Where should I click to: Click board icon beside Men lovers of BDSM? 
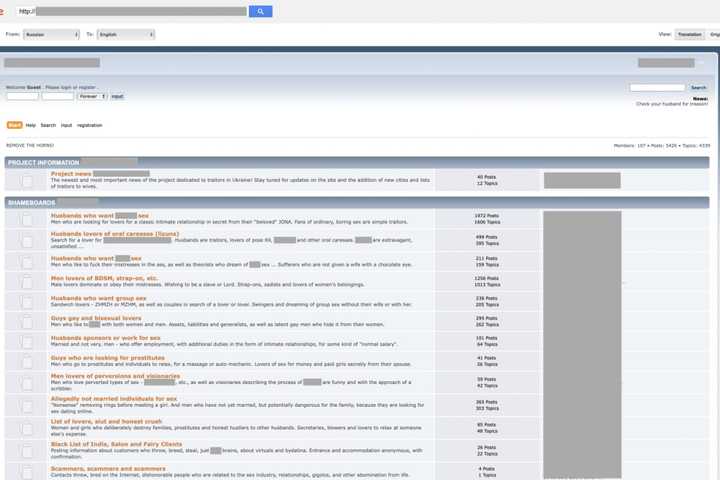27,281
